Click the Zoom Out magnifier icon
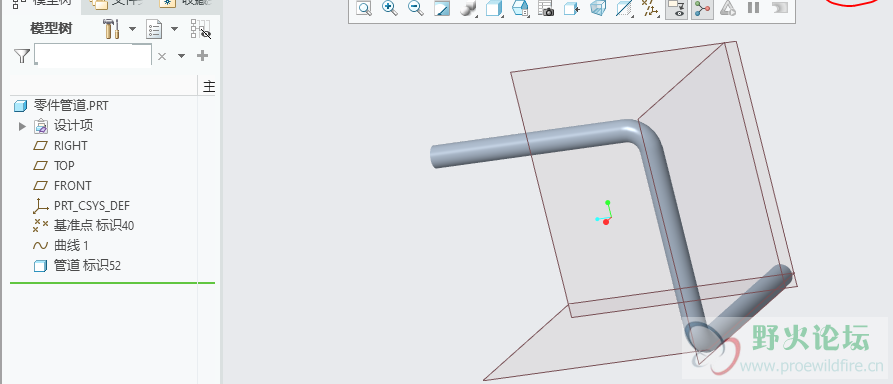The width and height of the screenshot is (893, 384). (x=416, y=8)
